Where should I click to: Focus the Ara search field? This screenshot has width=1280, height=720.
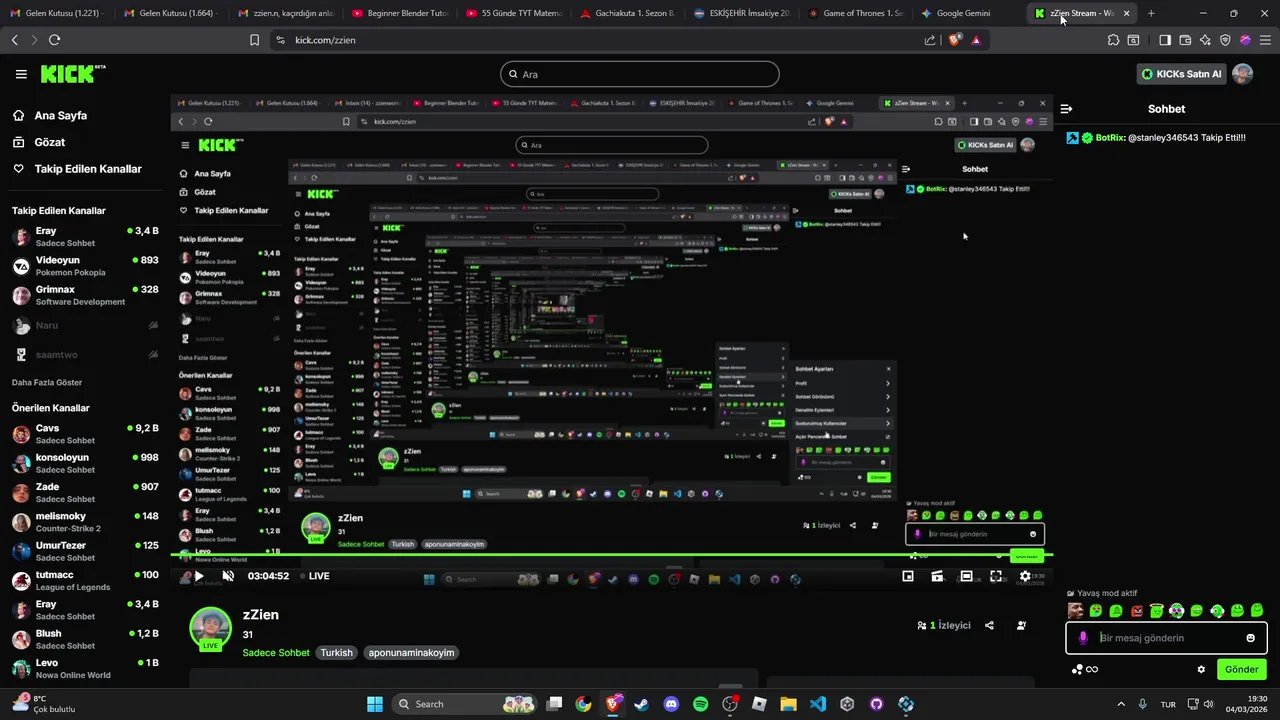tap(640, 74)
